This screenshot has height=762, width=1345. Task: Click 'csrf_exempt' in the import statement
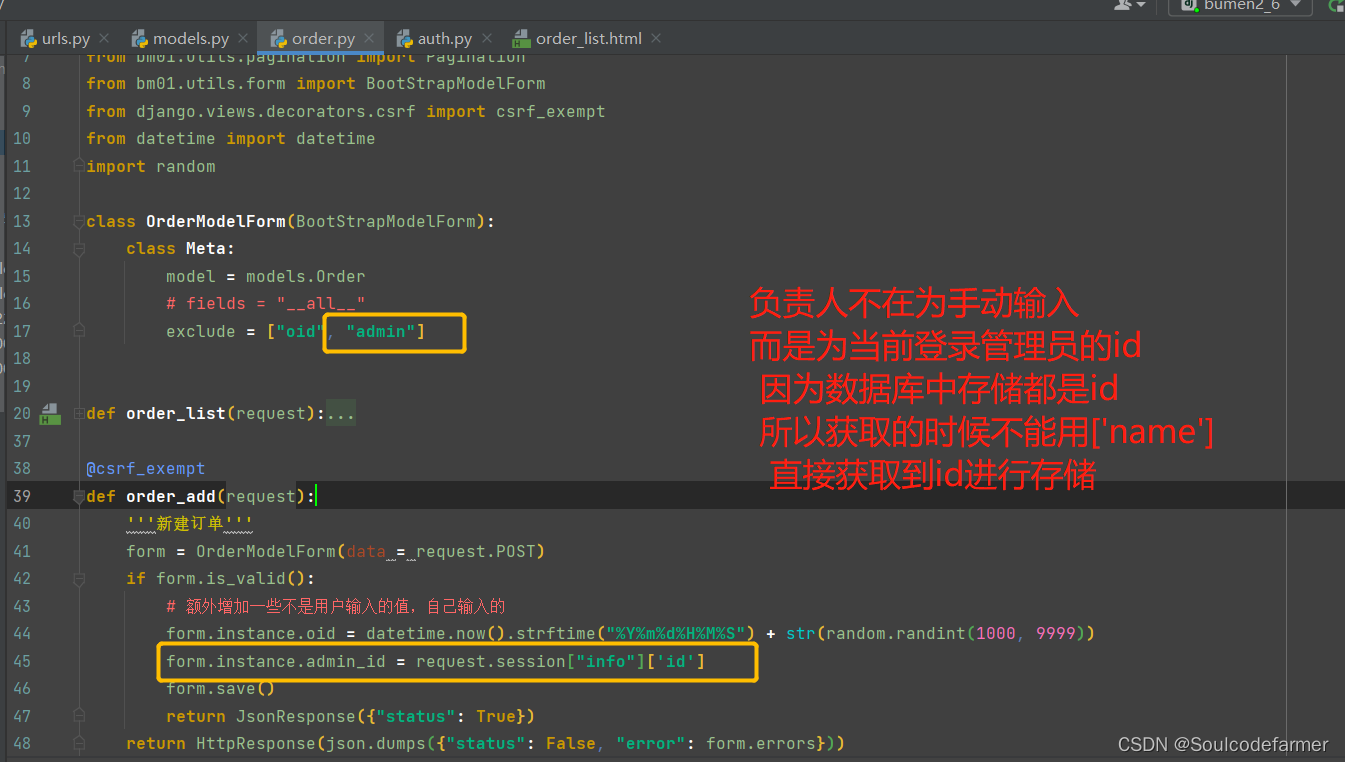pyautogui.click(x=551, y=112)
